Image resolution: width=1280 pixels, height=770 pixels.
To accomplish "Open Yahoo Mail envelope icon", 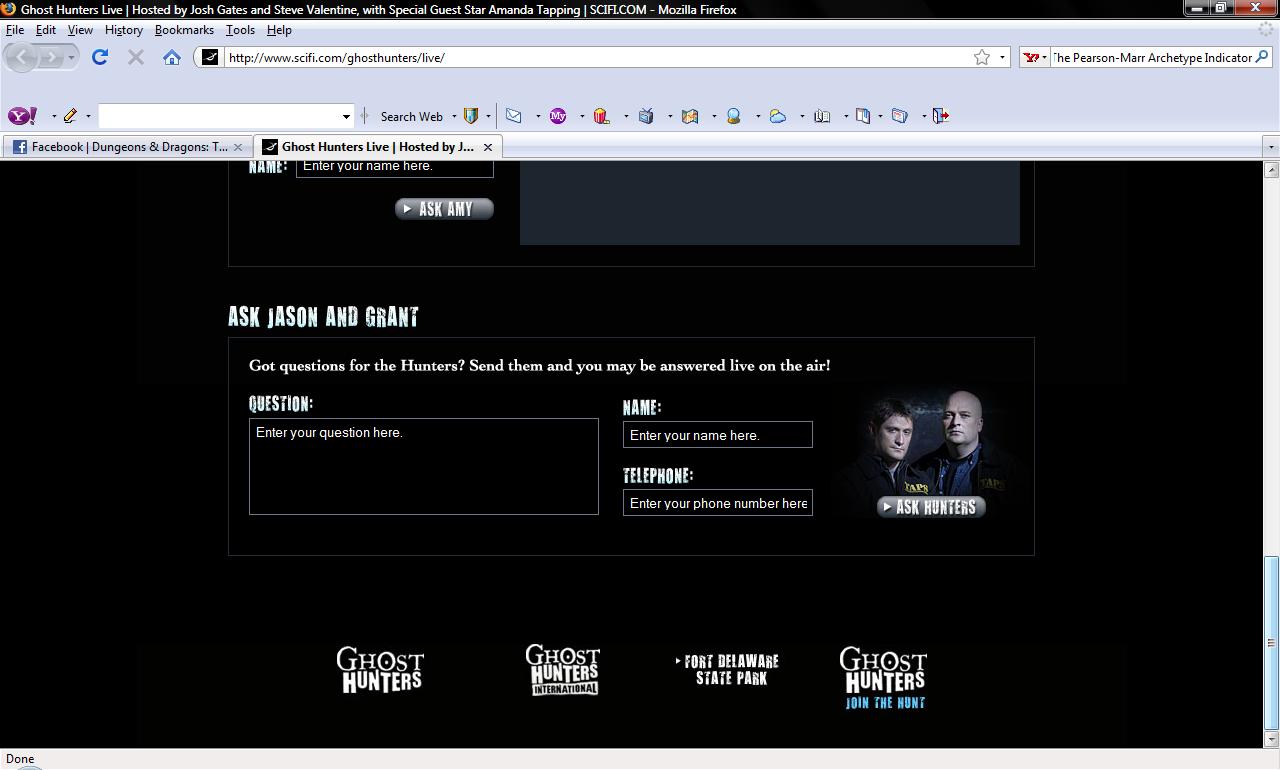I will pyautogui.click(x=514, y=116).
